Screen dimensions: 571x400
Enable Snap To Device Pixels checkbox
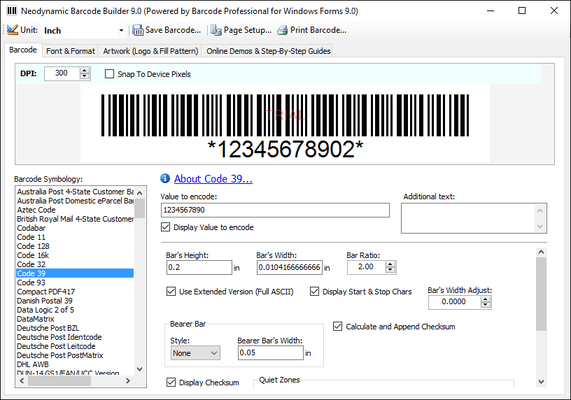tap(109, 74)
